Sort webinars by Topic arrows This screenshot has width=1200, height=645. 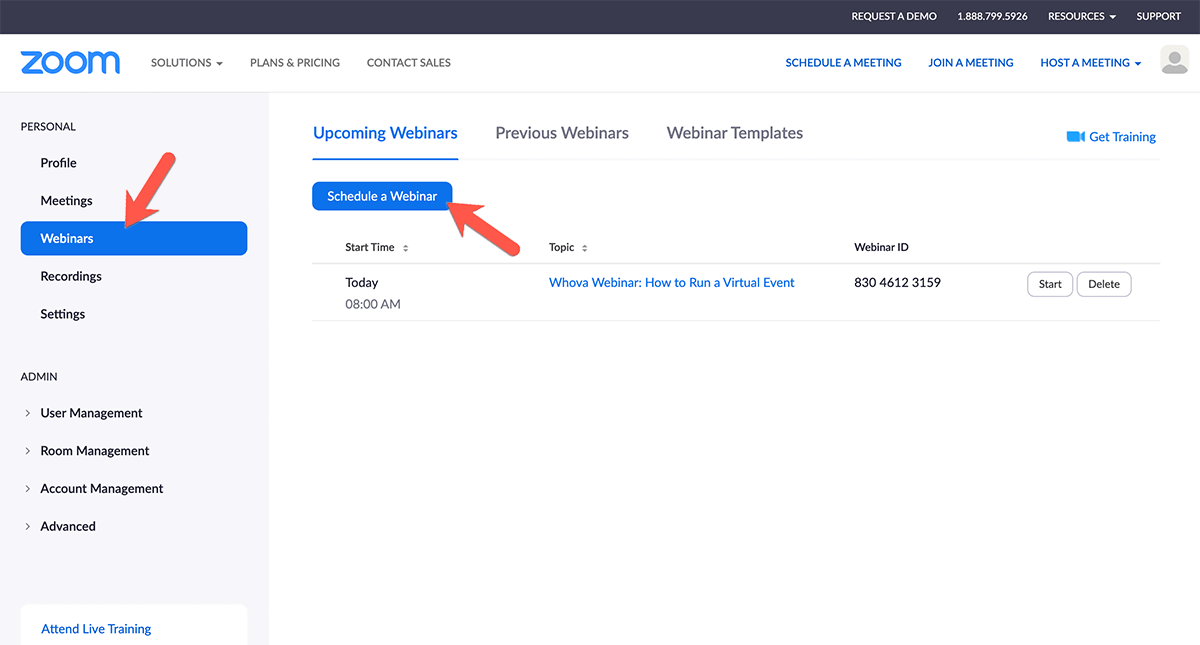click(x=585, y=248)
